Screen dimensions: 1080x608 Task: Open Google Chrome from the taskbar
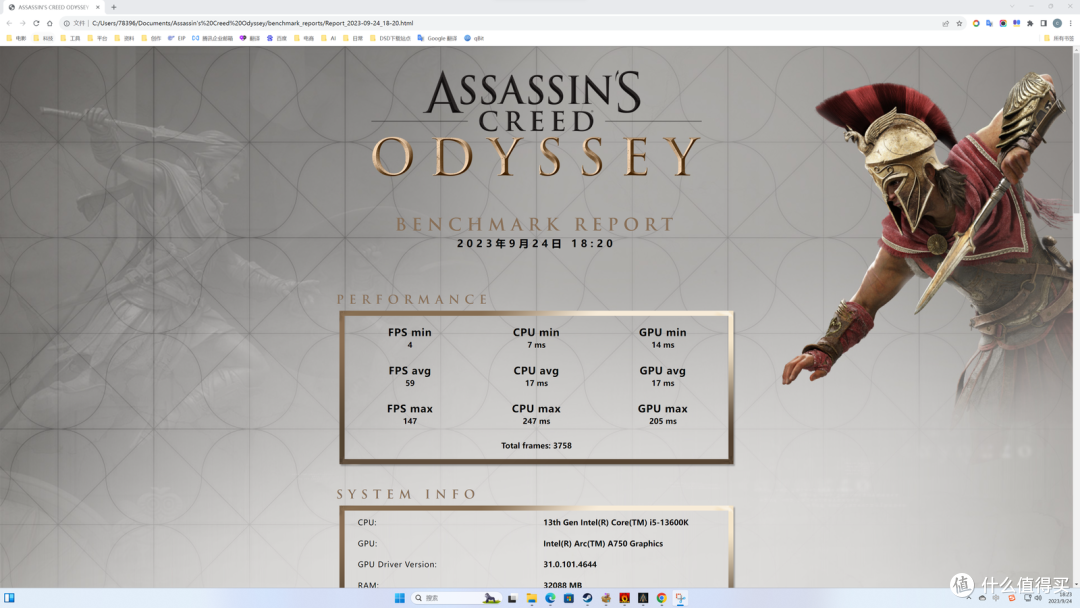pos(661,598)
